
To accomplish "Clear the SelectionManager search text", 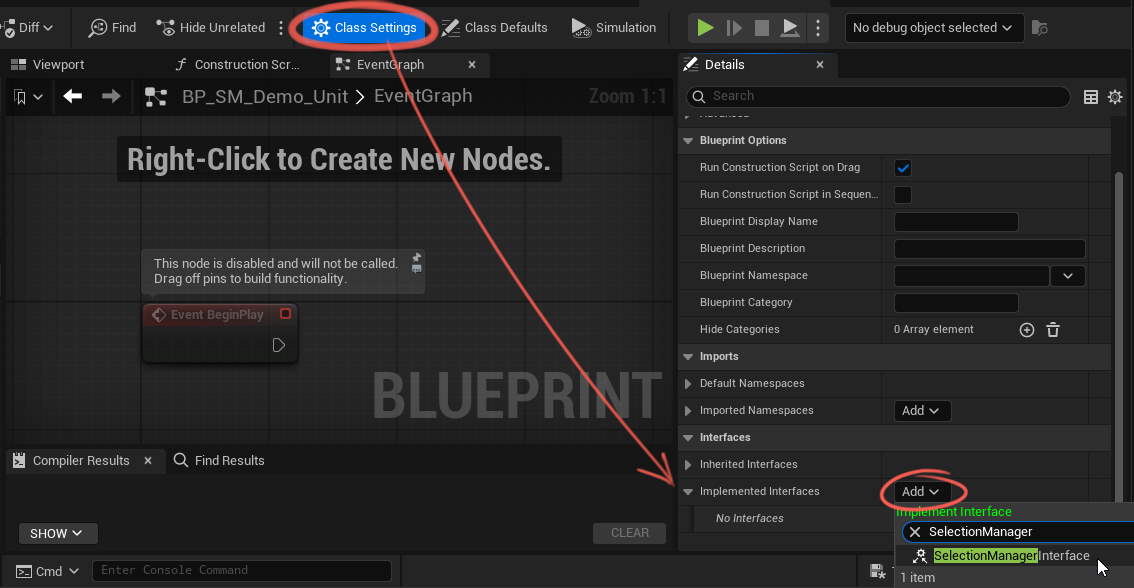I will [x=915, y=532].
